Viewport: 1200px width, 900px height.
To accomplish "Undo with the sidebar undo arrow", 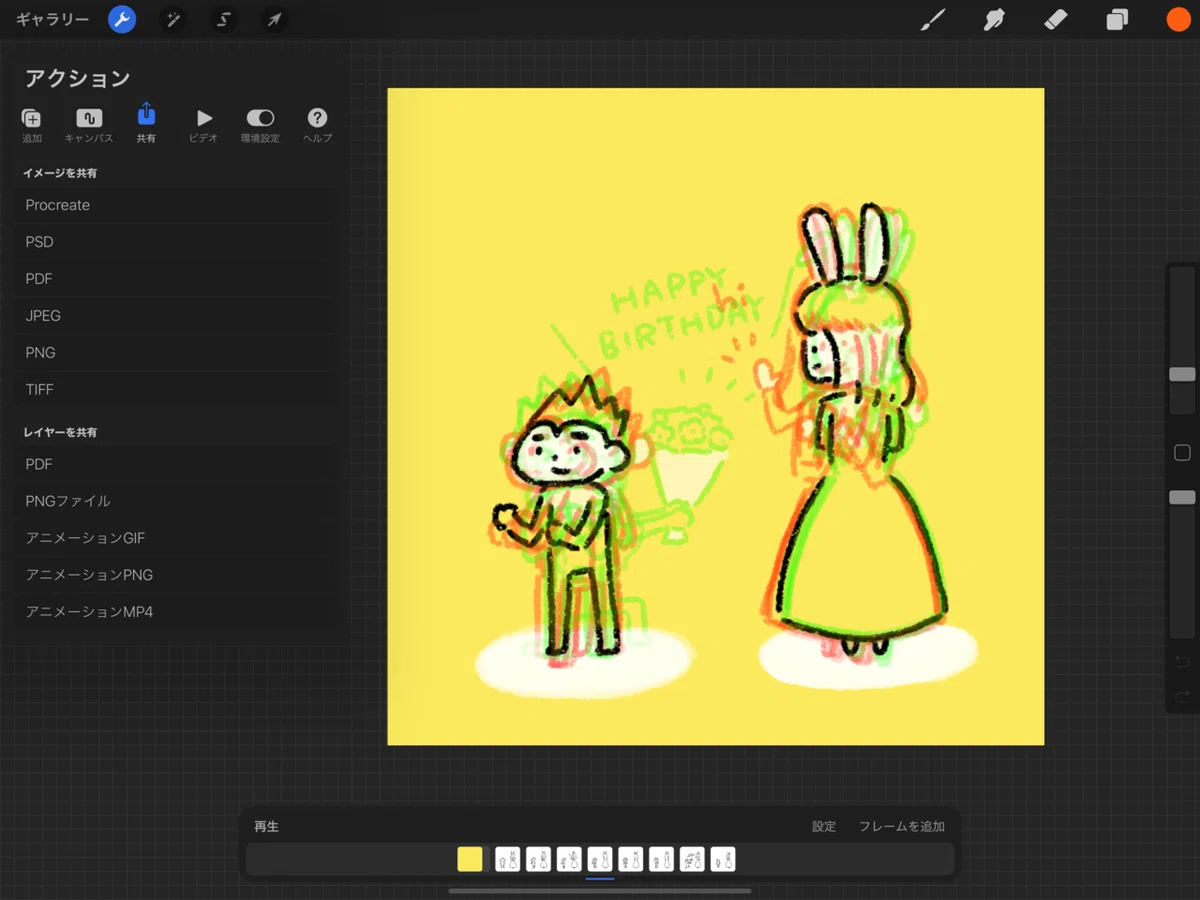I will tap(1182, 662).
